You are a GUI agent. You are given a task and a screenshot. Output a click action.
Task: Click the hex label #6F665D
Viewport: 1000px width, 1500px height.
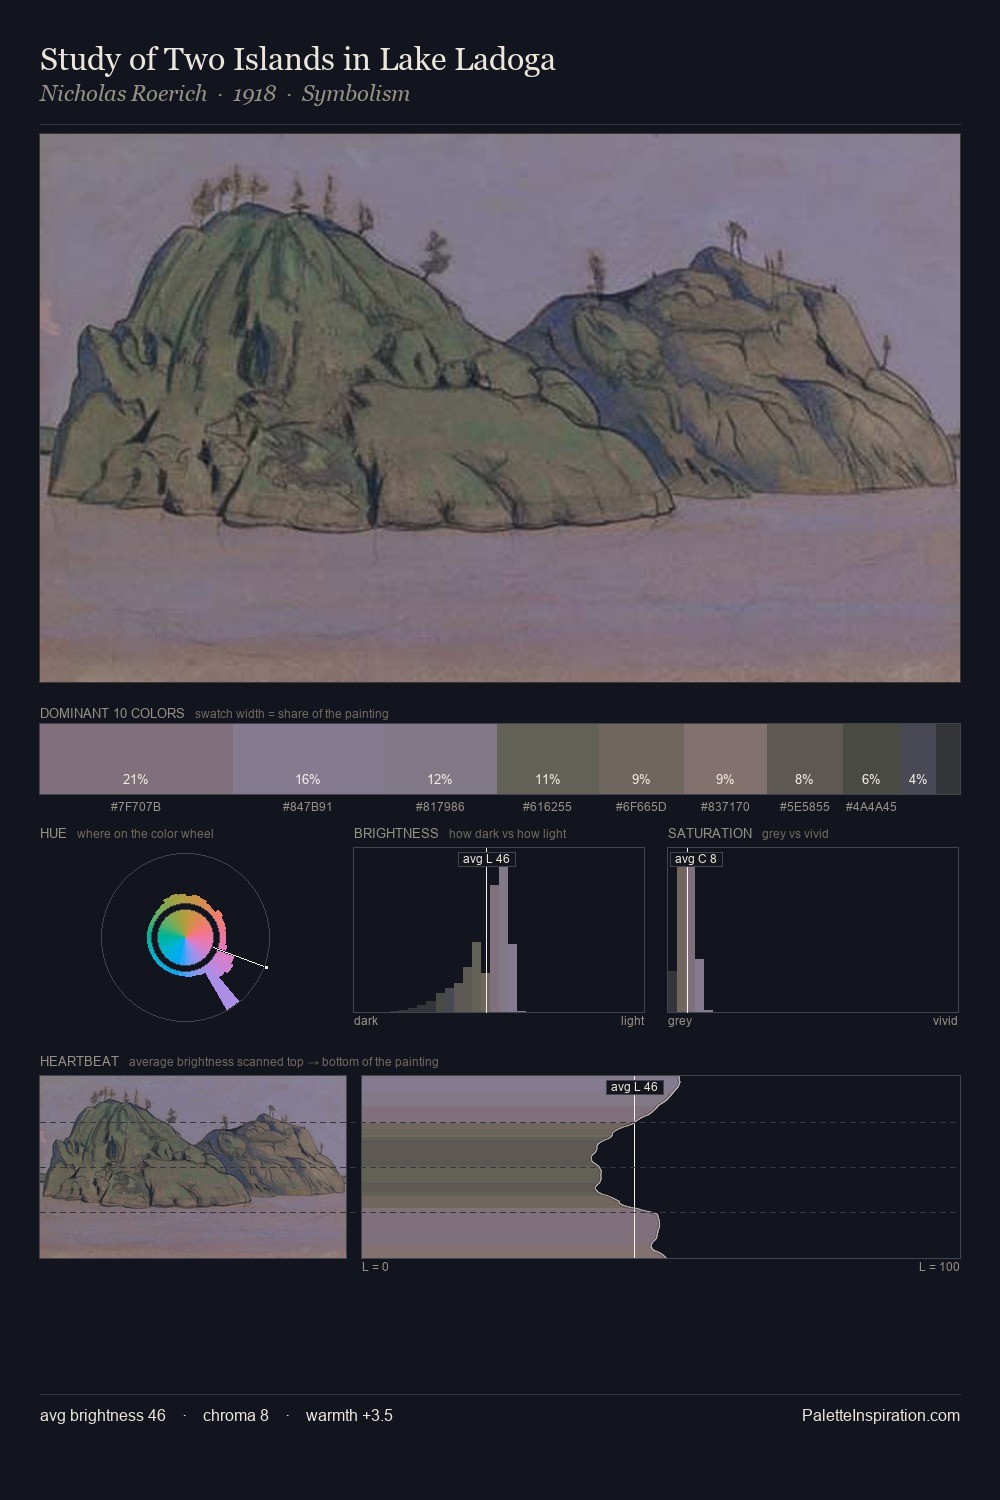point(641,806)
